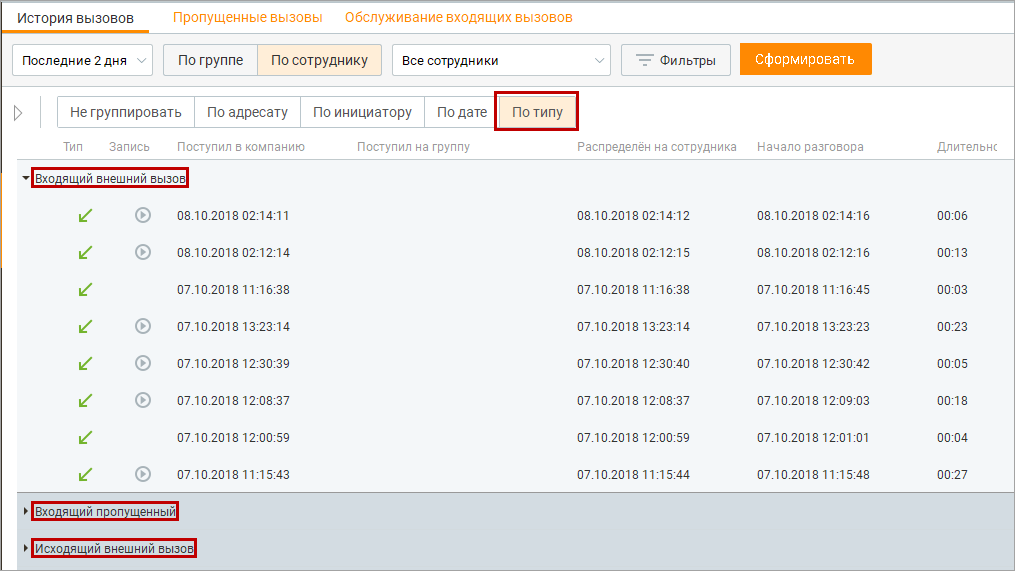Open Обслуживание входящих вызовов tab

point(458,17)
